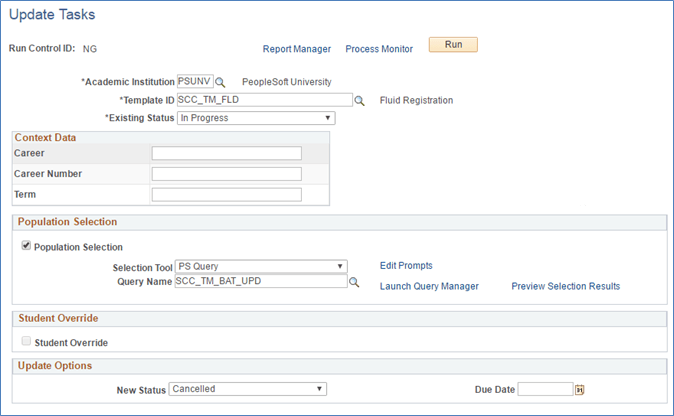Select the 'PeopleSoft University' description text
Image resolution: width=674 pixels, height=416 pixels.
(287, 82)
